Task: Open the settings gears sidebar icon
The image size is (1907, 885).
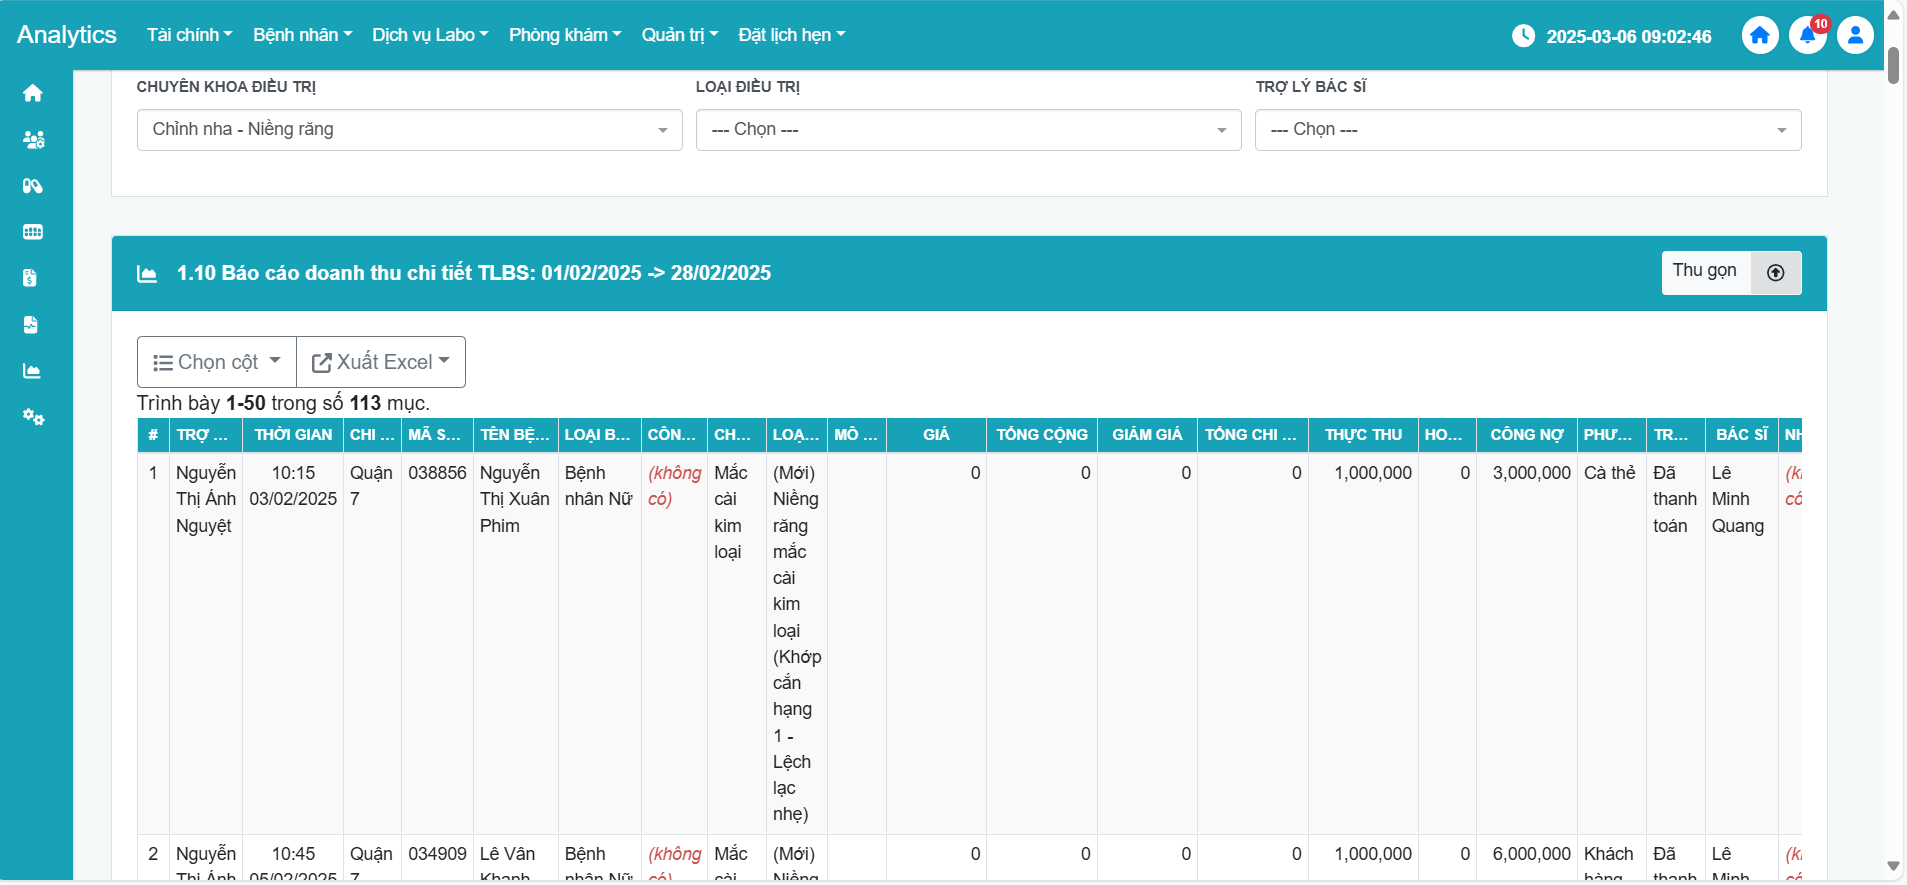Action: (33, 417)
